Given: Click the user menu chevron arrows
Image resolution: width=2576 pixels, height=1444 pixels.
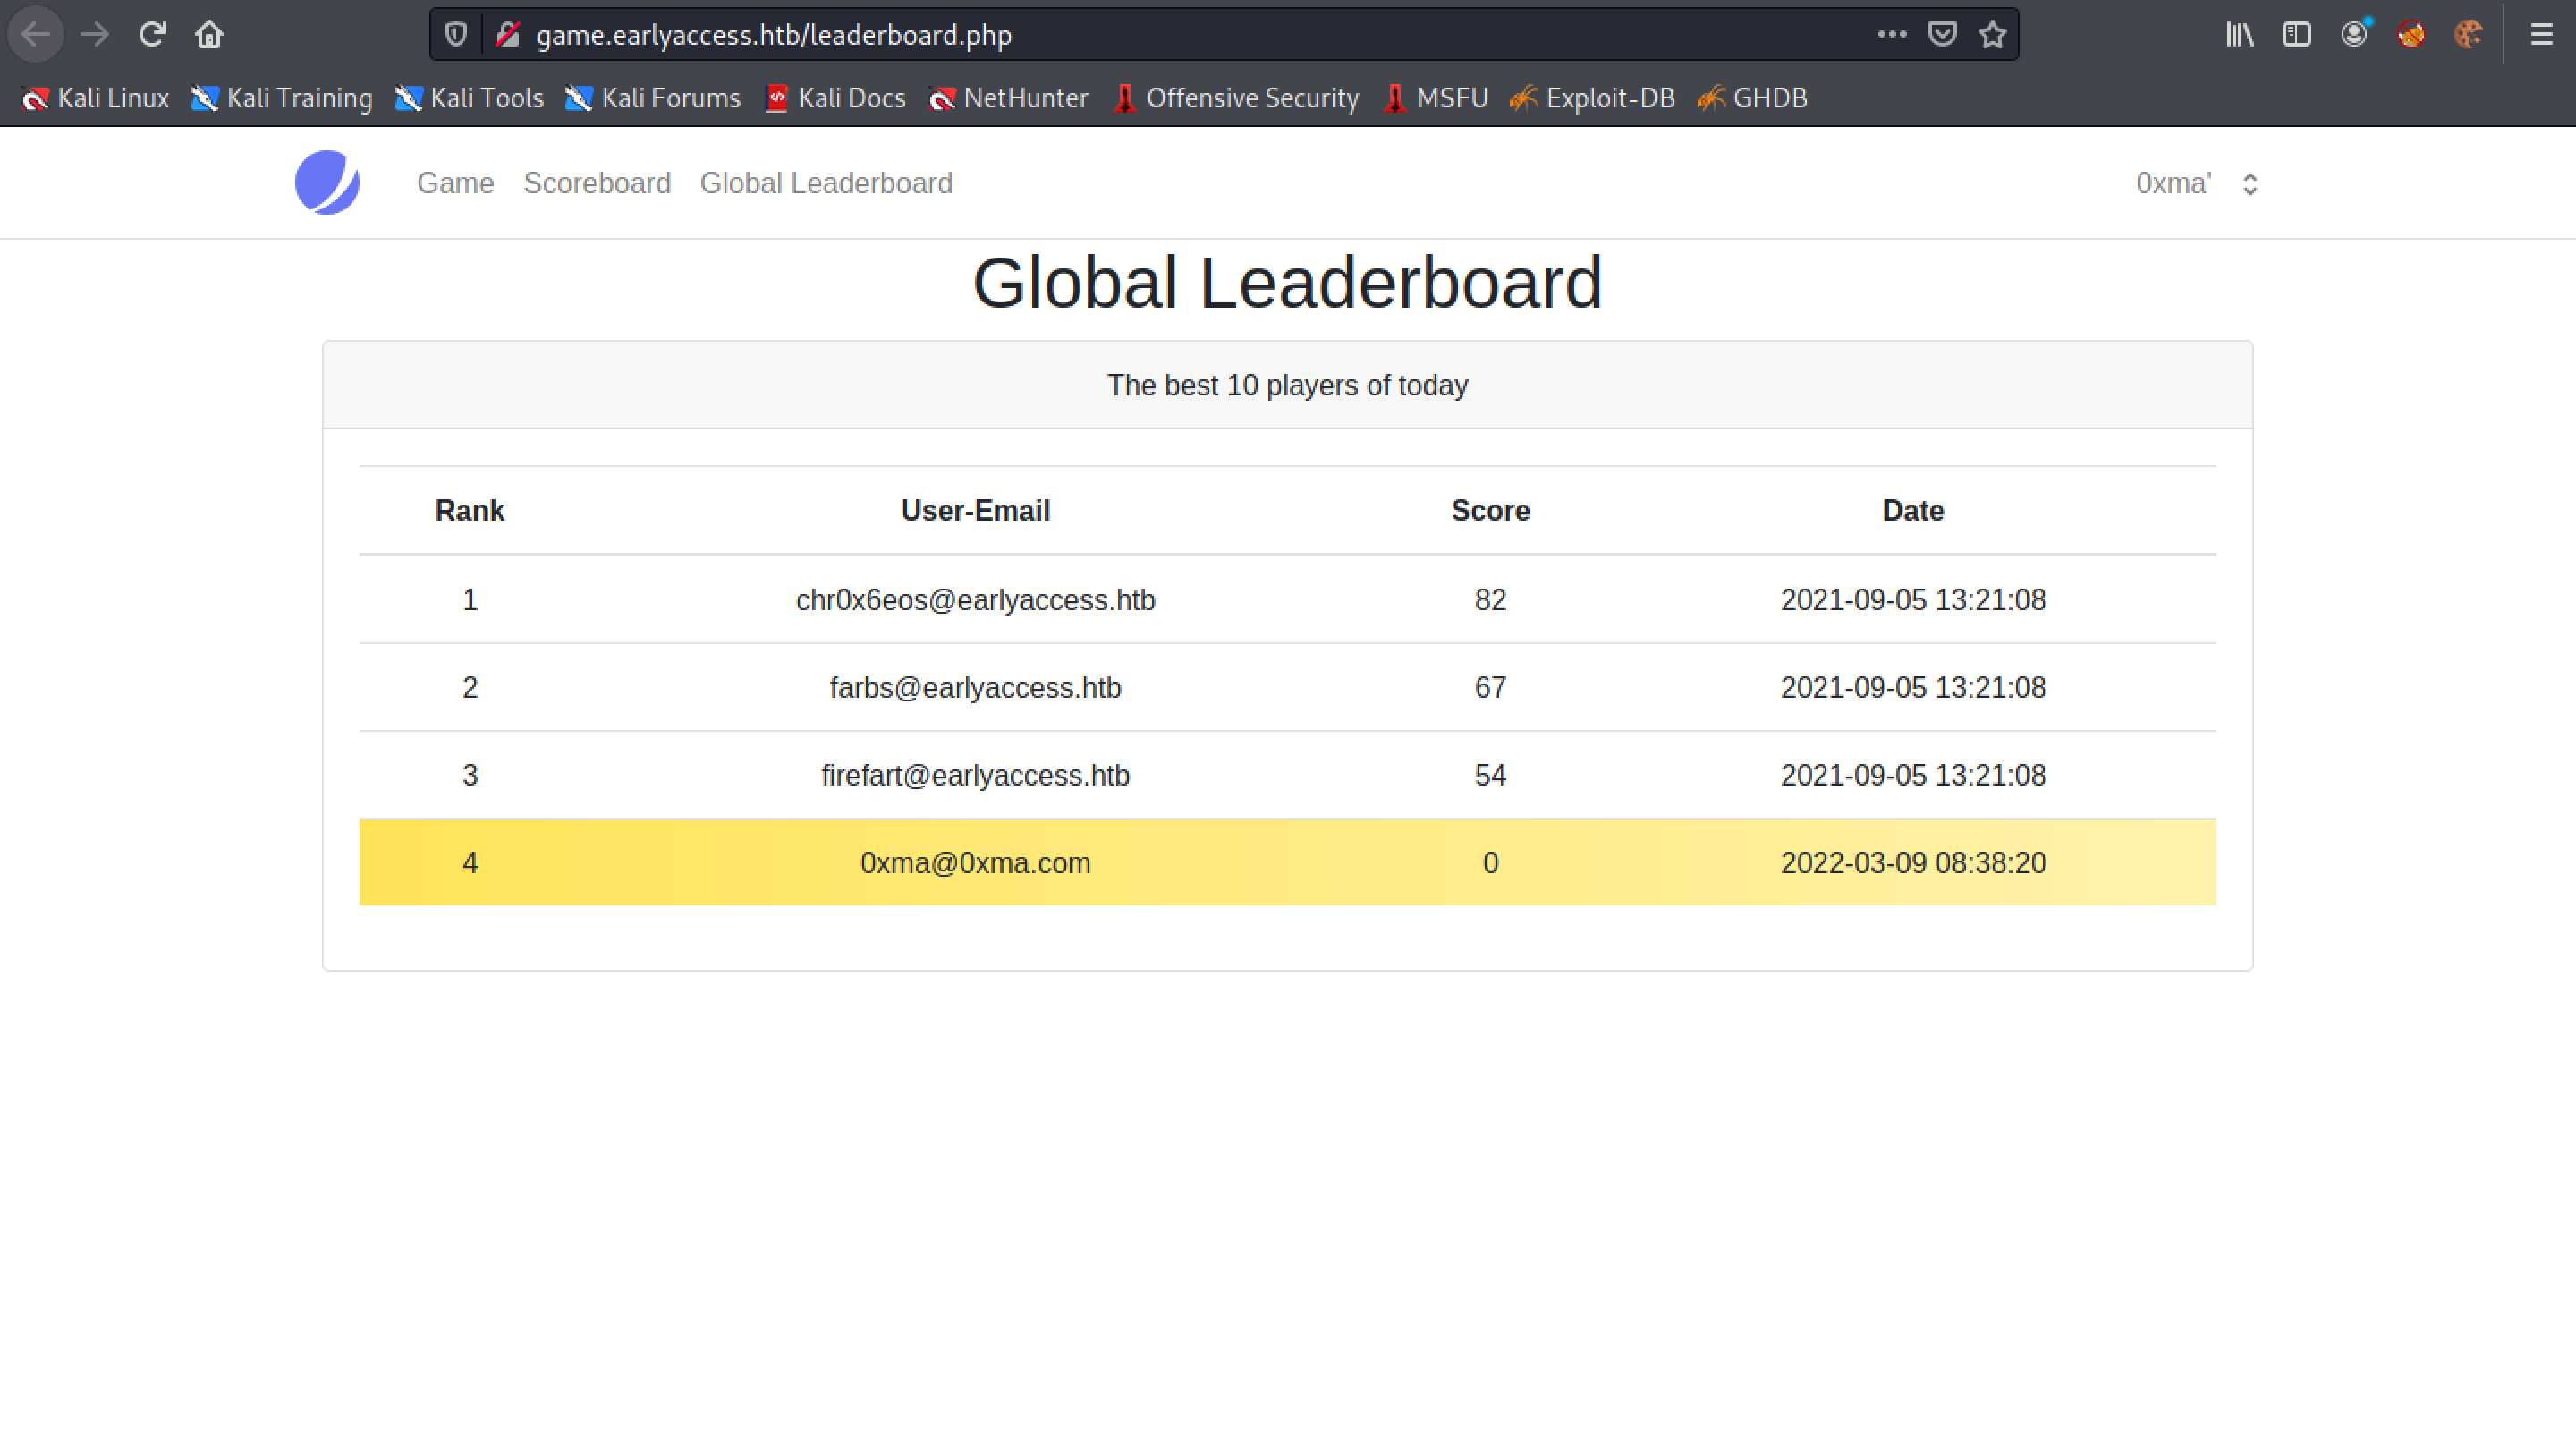Looking at the screenshot, I should point(2250,184).
